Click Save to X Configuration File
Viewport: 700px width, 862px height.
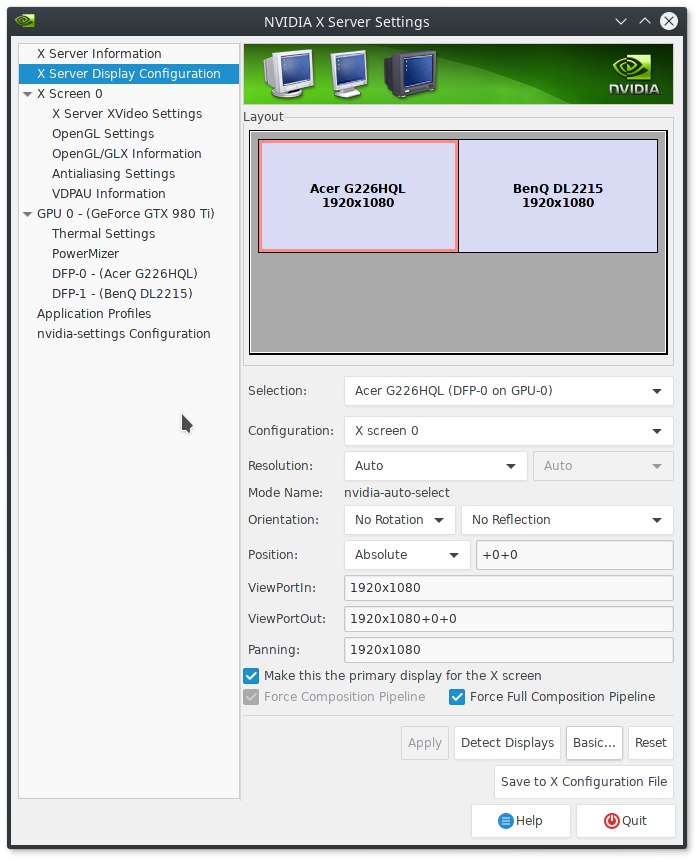point(583,782)
